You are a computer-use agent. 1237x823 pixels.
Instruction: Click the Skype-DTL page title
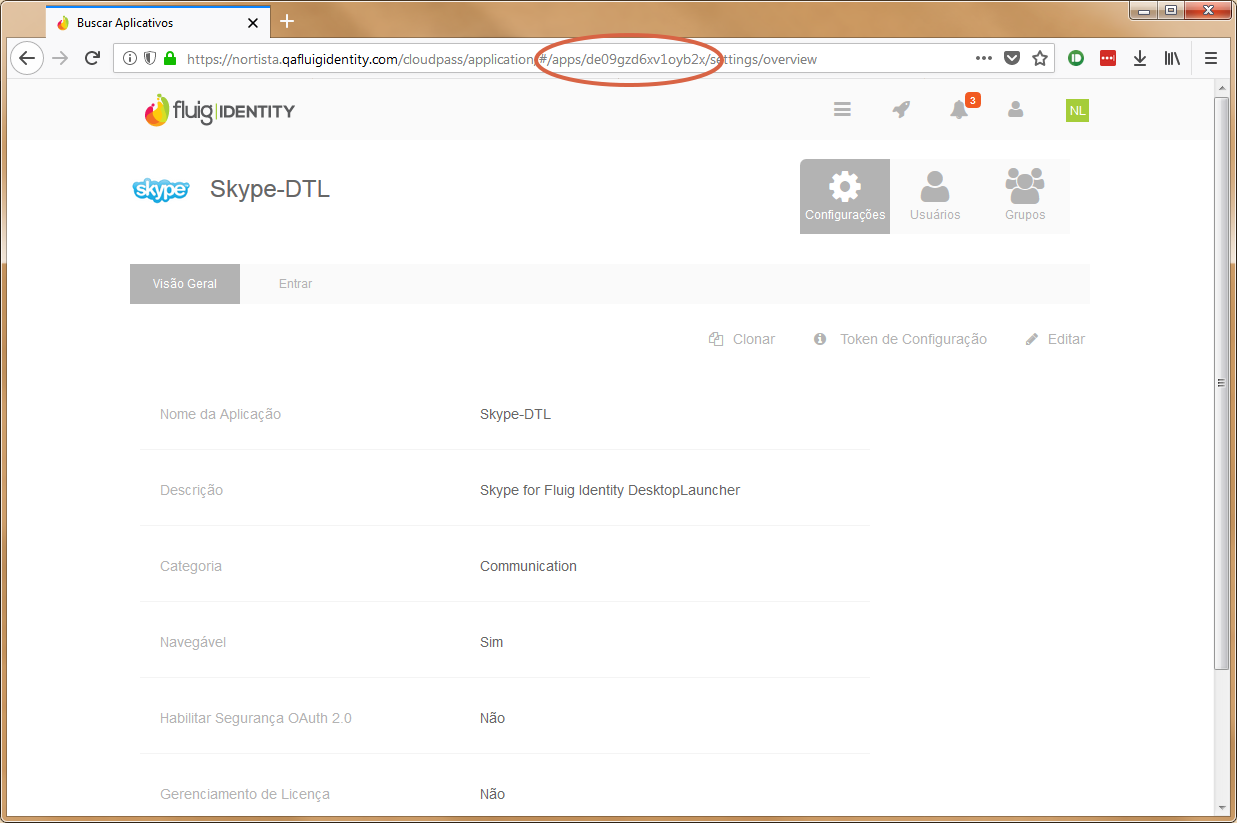pos(270,189)
